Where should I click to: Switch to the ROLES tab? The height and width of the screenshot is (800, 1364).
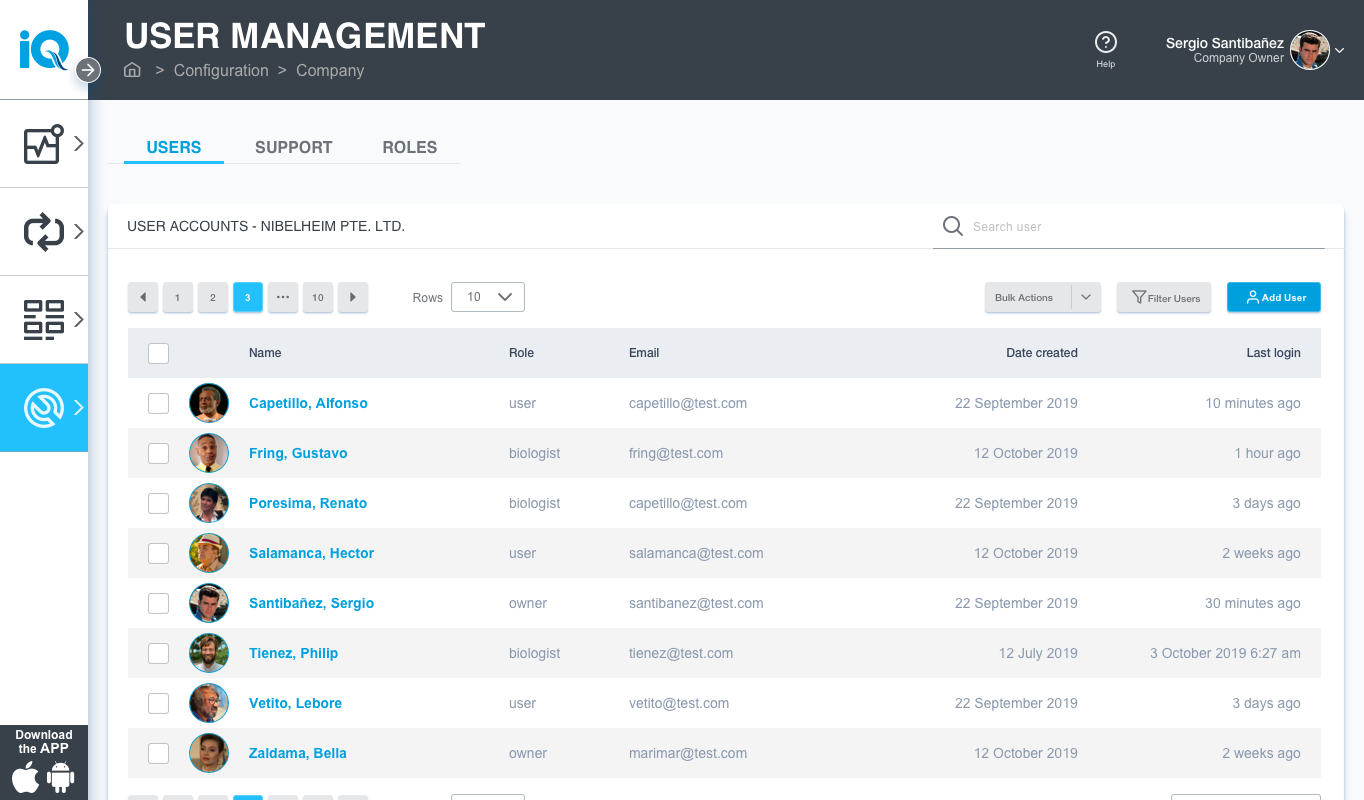(x=409, y=147)
